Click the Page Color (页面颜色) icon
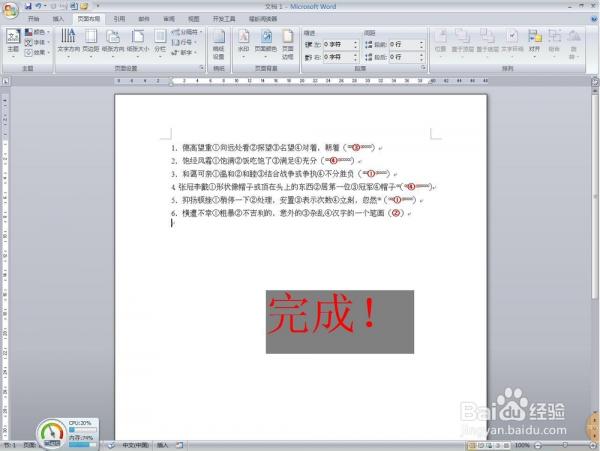Screen dimensions: 600x451 click(x=266, y=40)
